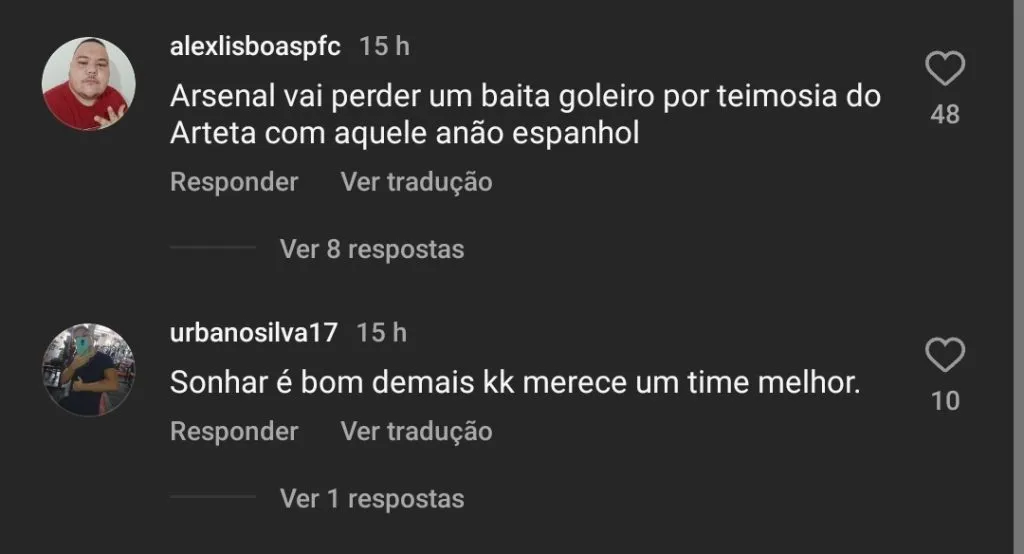Viewport: 1024px width, 554px height.
Task: Click the timestamp on alexlisboaspfc's comment
Action: coord(384,46)
